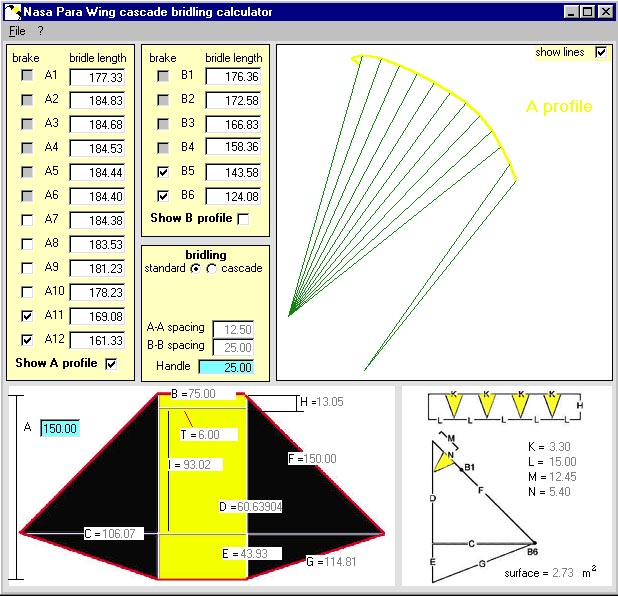Screen dimensions: 618x596
Task: Click the application icon in title bar
Action: [x=12, y=12]
